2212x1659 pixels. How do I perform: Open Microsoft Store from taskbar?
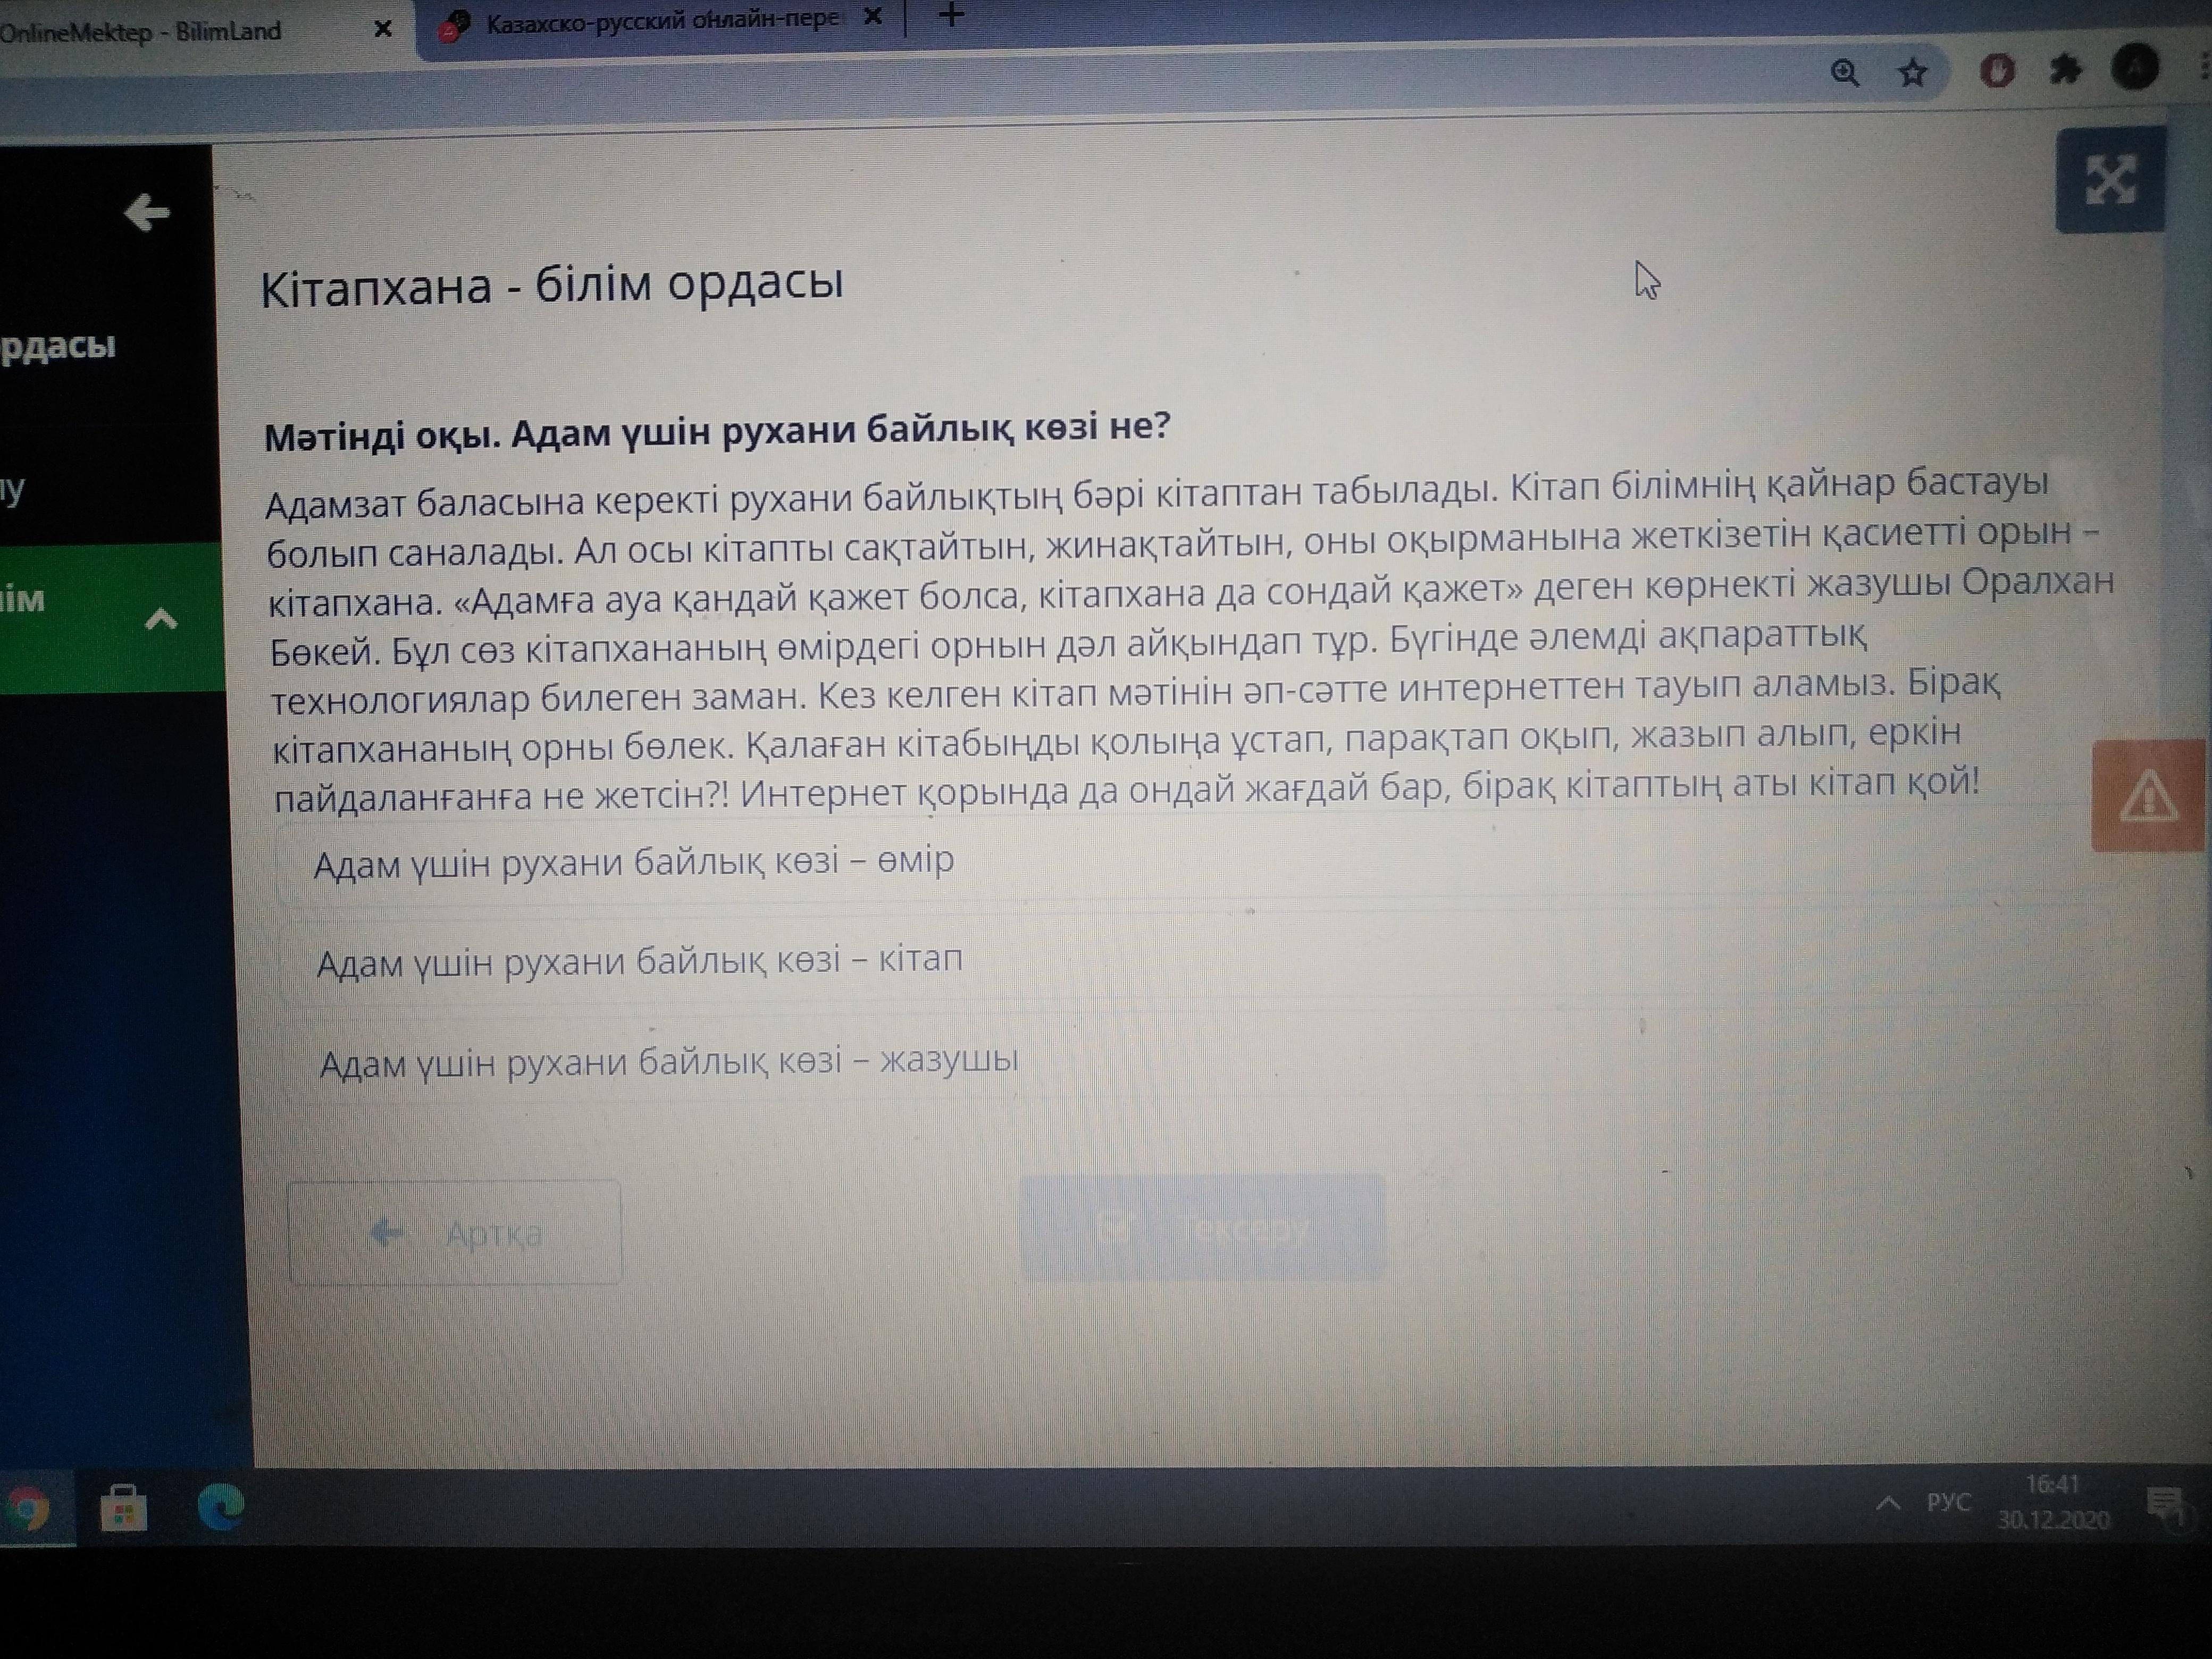(x=123, y=1508)
